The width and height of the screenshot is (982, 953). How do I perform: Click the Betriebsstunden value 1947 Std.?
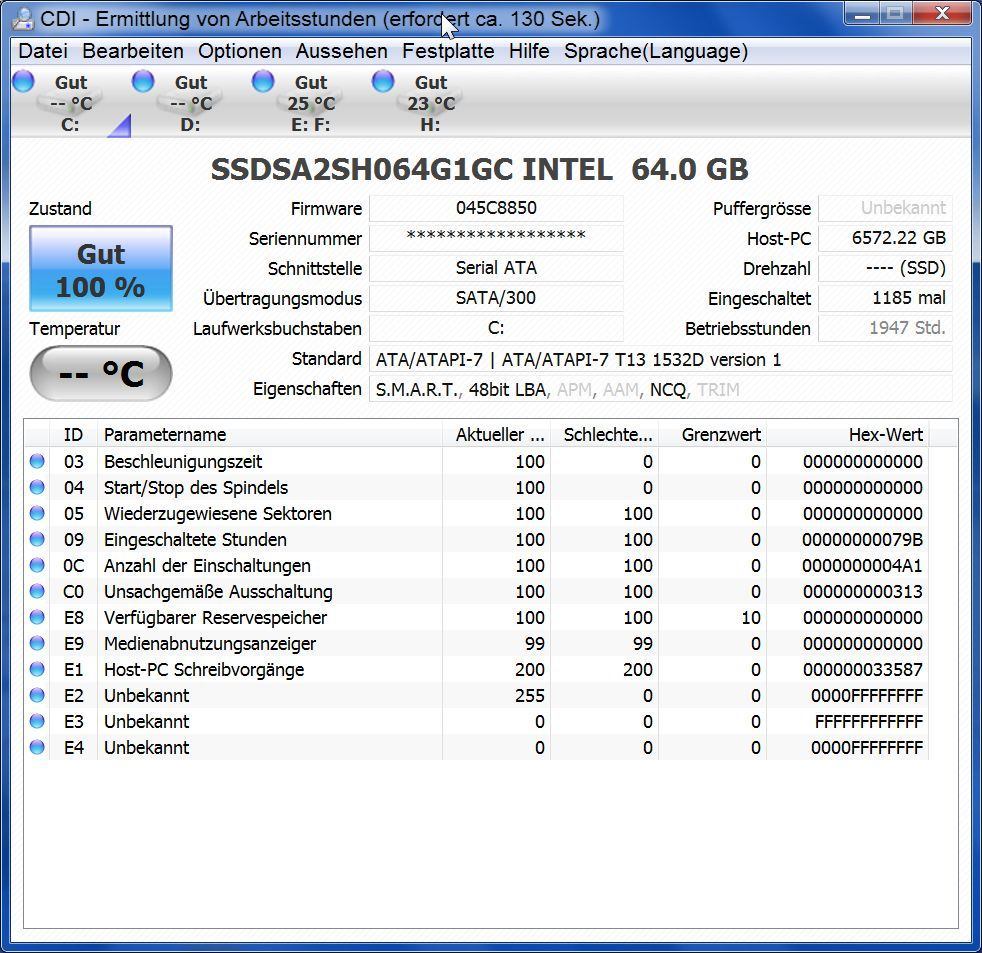tap(886, 328)
